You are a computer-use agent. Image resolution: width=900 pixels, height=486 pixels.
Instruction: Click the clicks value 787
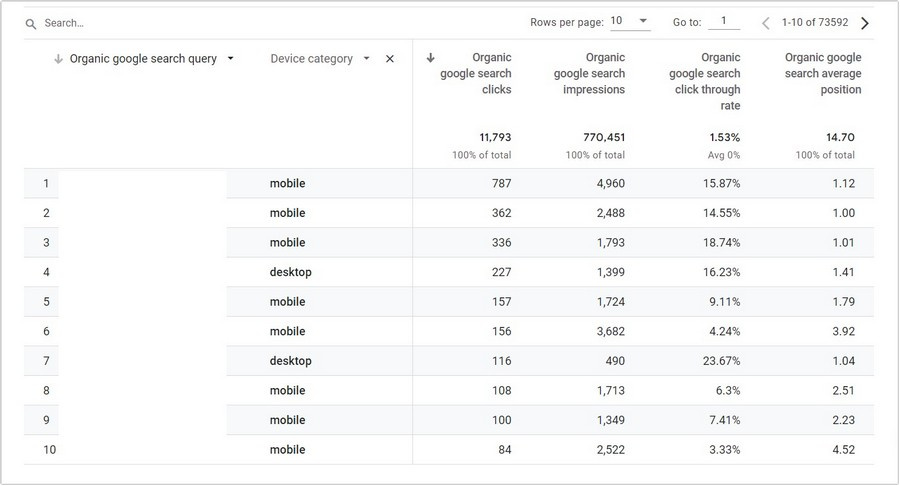click(501, 184)
